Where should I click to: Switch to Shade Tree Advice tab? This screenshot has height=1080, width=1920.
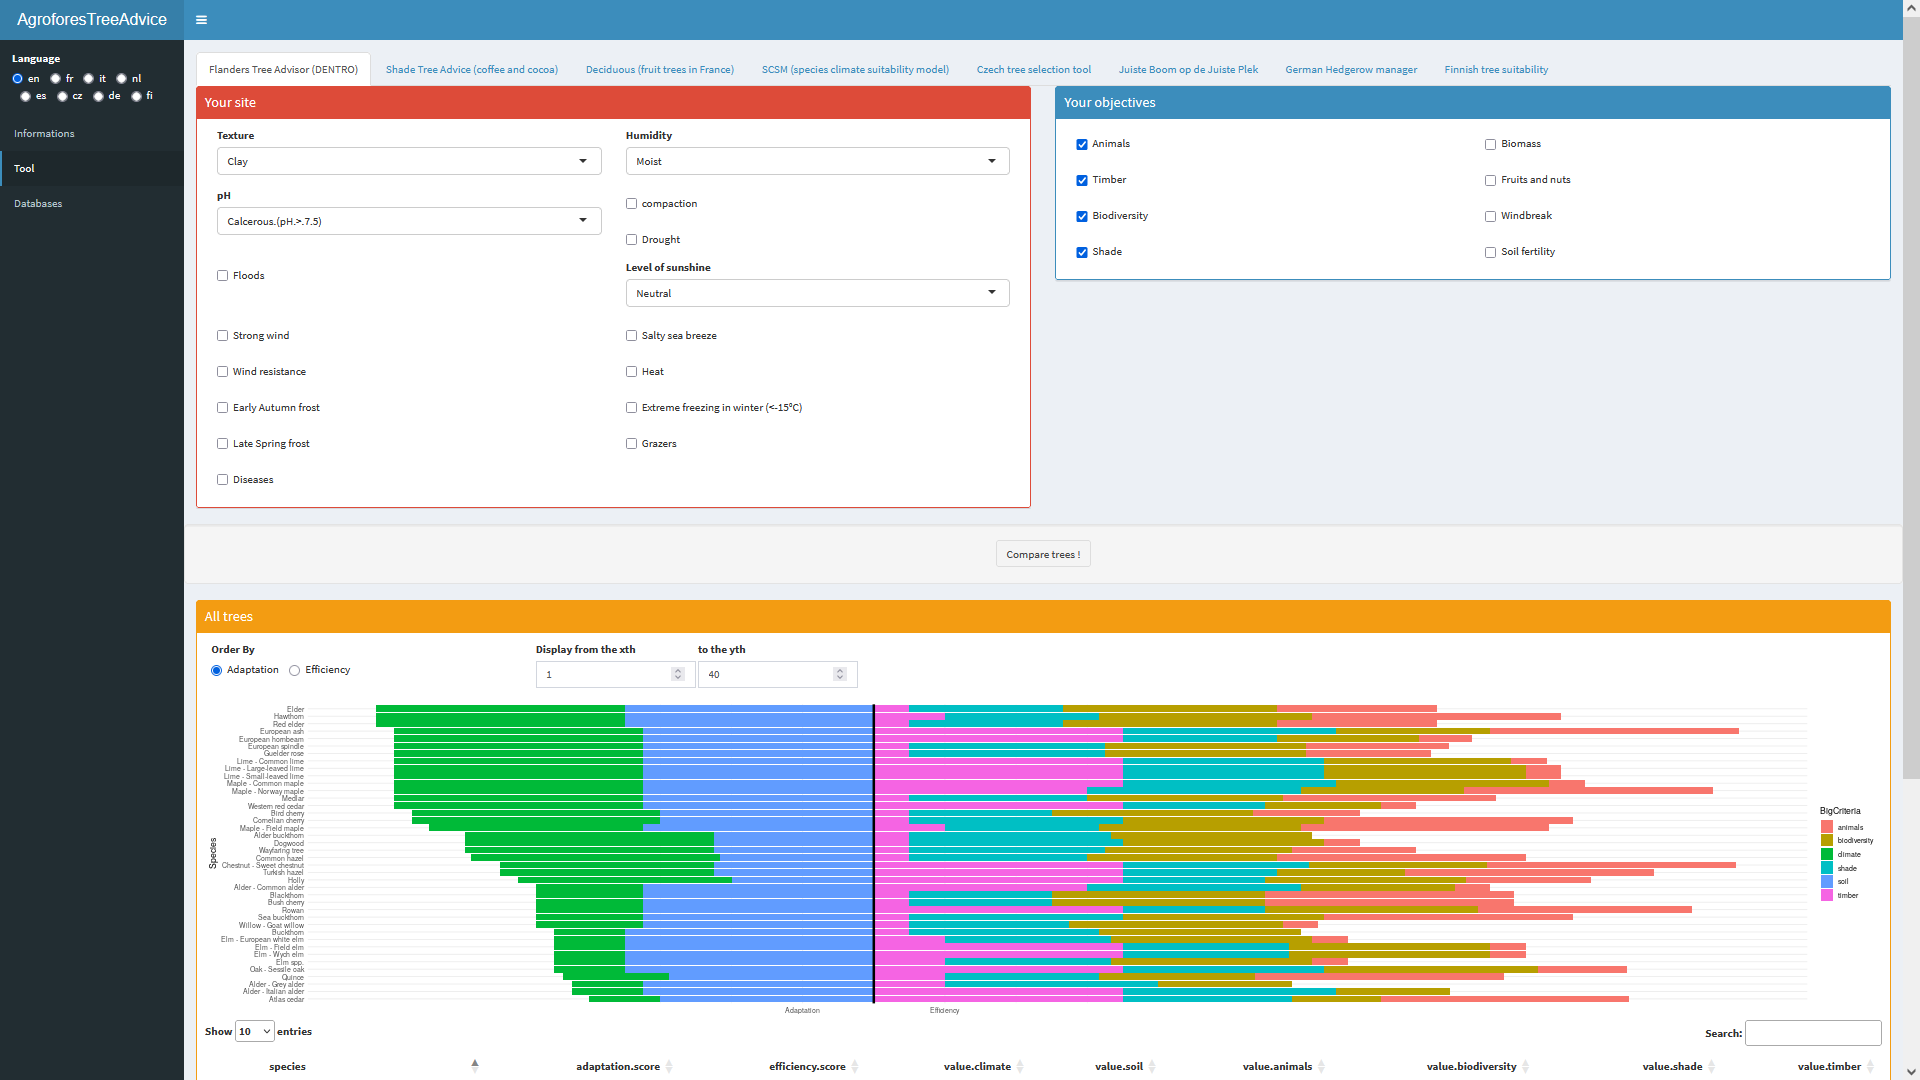click(x=471, y=70)
